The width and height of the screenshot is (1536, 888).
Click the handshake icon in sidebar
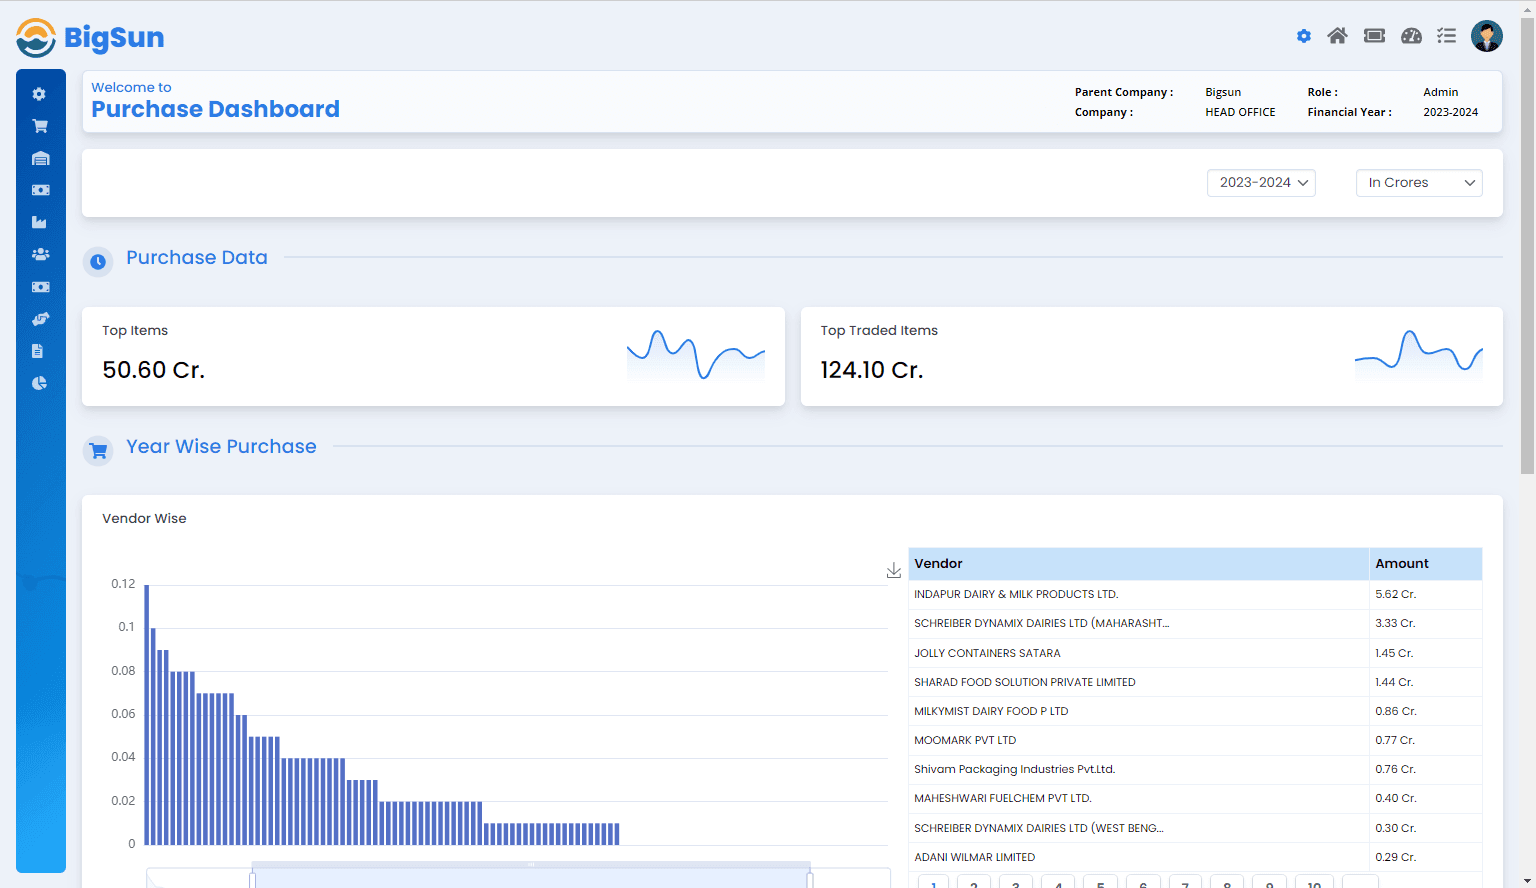point(40,319)
